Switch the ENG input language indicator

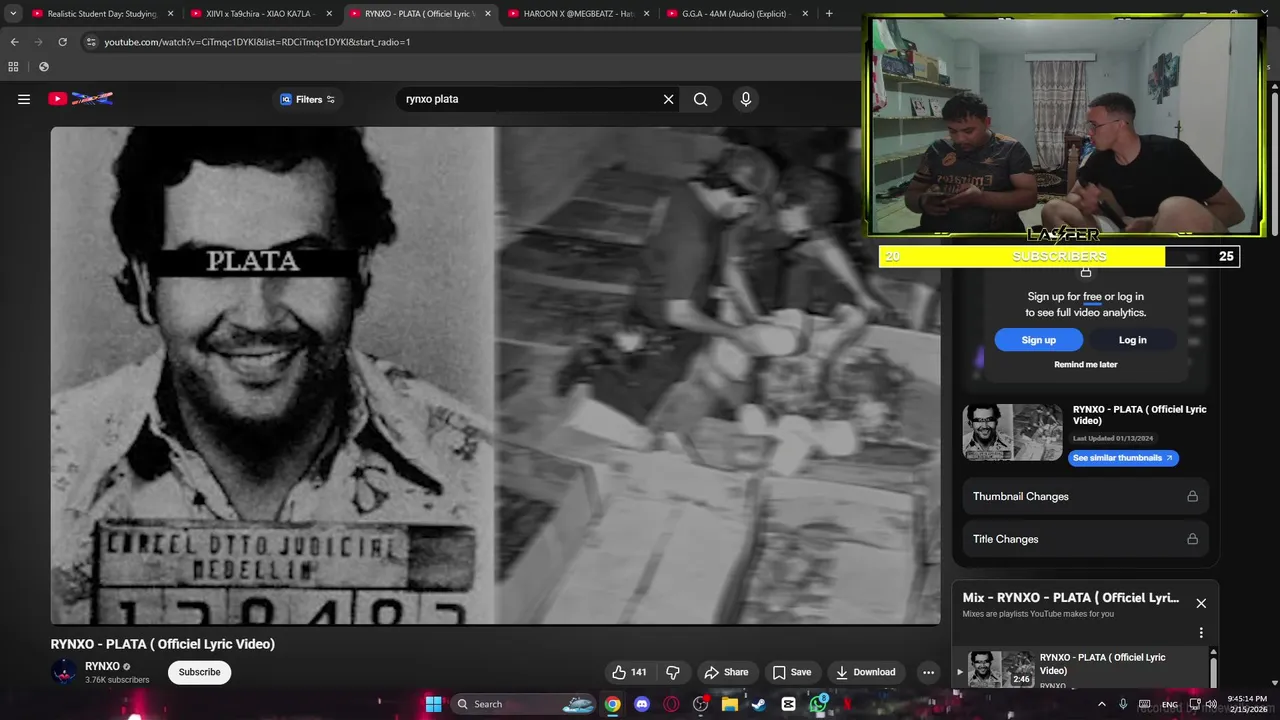click(x=1169, y=704)
